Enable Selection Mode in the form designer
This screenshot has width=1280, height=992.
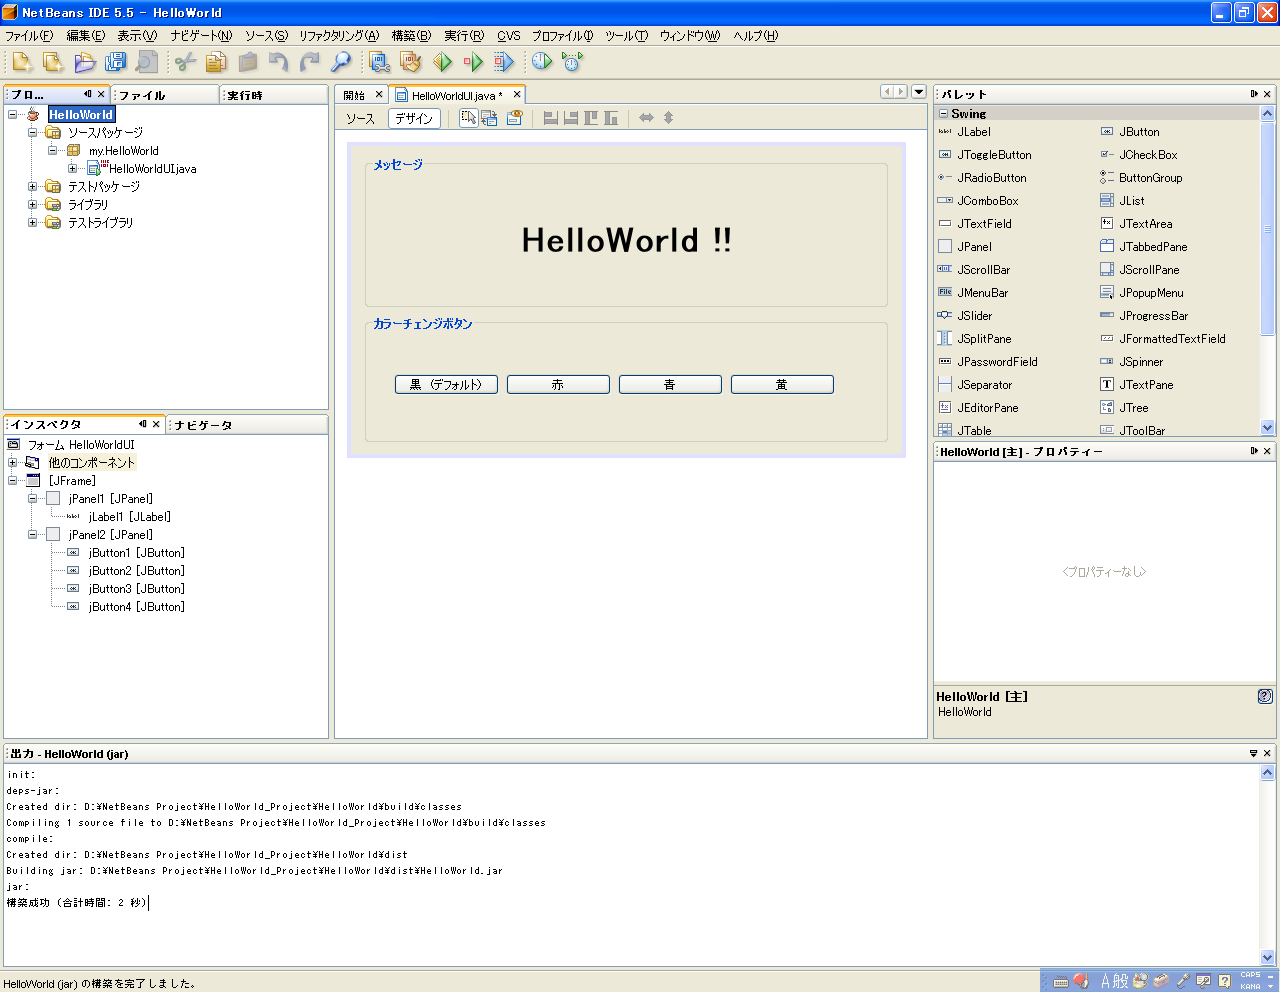(468, 118)
